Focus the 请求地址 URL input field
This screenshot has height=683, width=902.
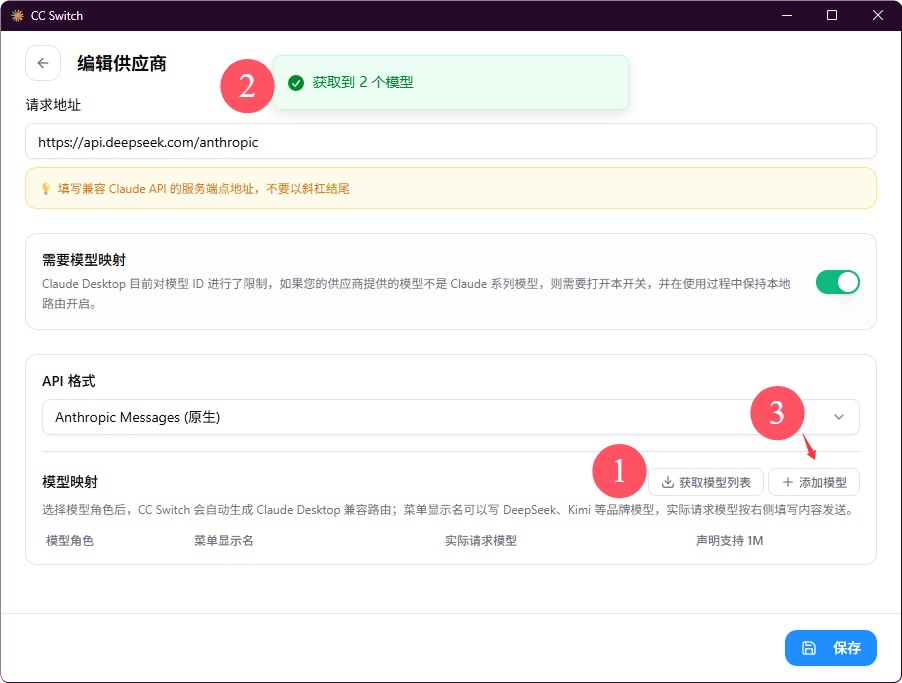coord(450,142)
